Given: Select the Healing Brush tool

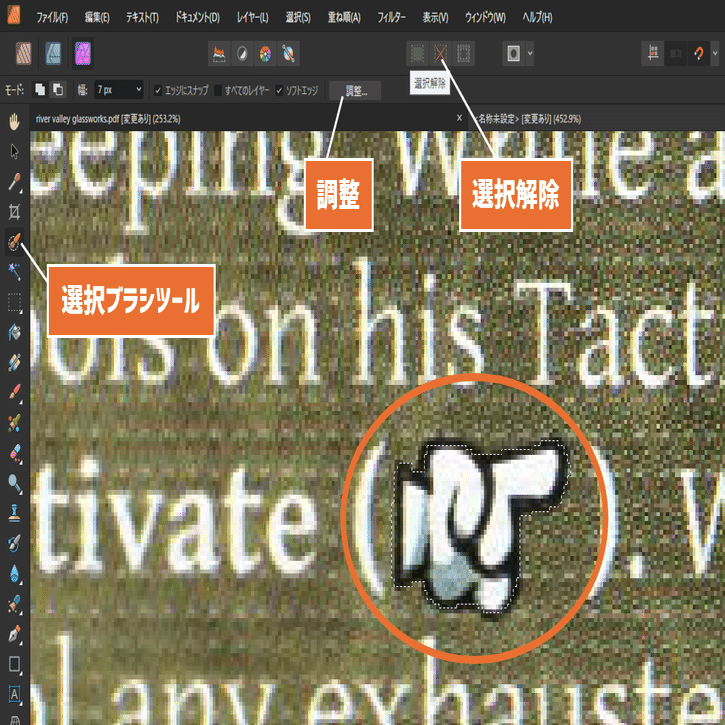Looking at the screenshot, I should (14, 604).
